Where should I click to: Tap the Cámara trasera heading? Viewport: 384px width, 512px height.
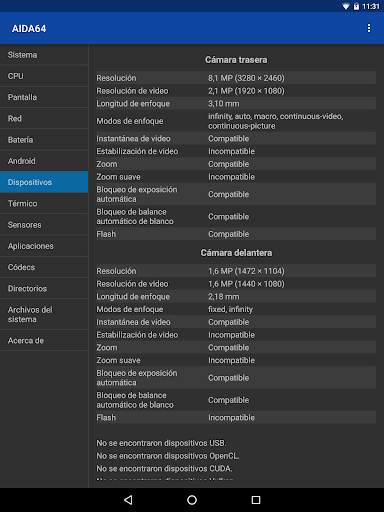[x=236, y=60]
